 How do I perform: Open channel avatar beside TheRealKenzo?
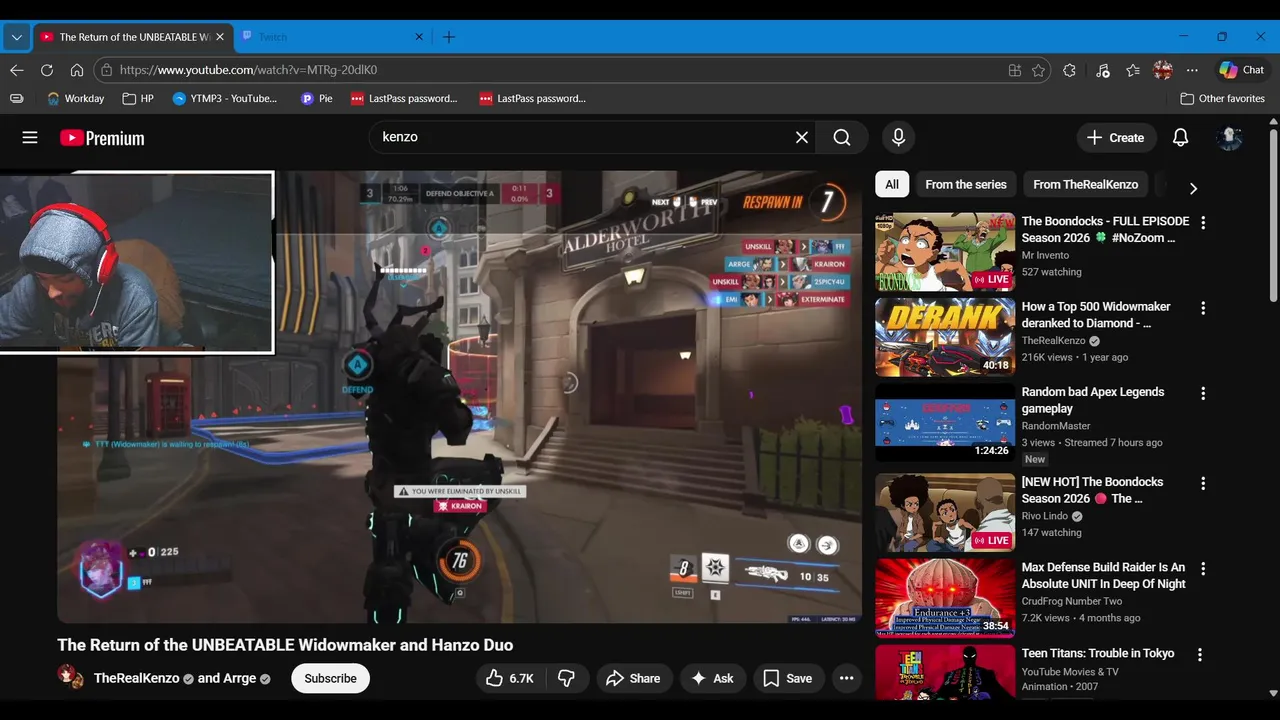point(70,677)
